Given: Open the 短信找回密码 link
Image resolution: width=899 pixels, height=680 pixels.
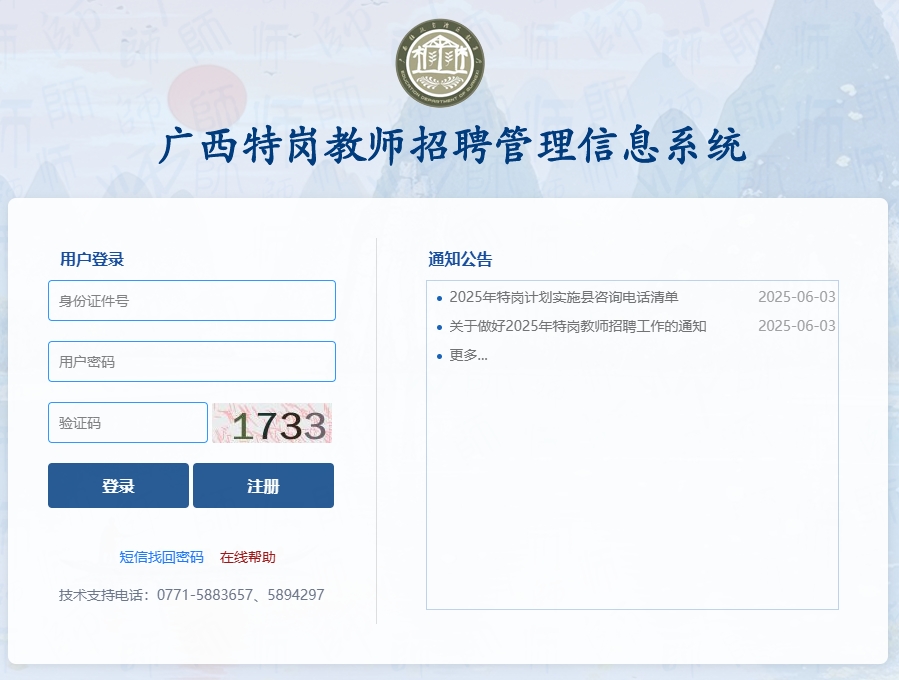Looking at the screenshot, I should 161,557.
